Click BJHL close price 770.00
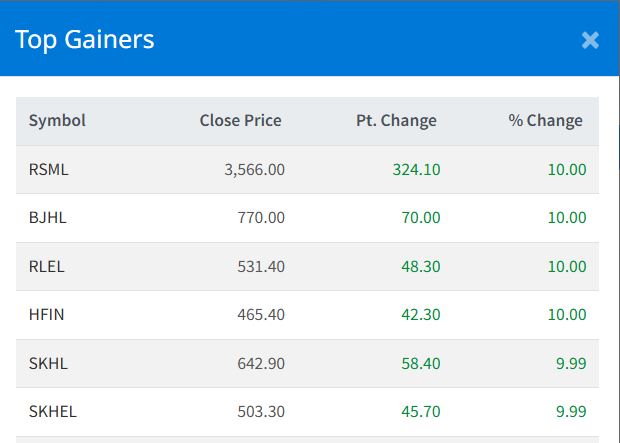 [261, 218]
